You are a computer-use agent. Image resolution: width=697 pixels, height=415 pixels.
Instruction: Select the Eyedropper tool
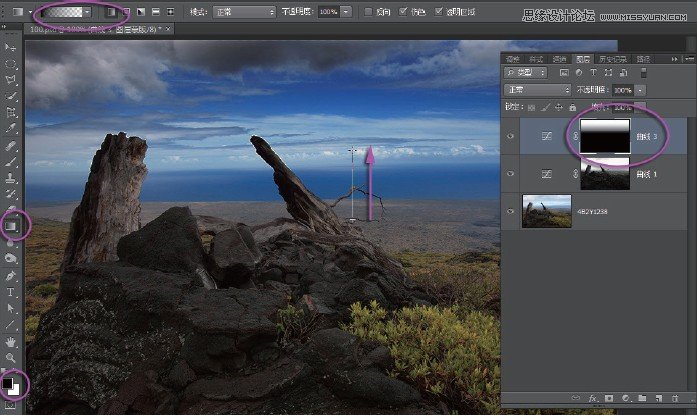click(10, 129)
